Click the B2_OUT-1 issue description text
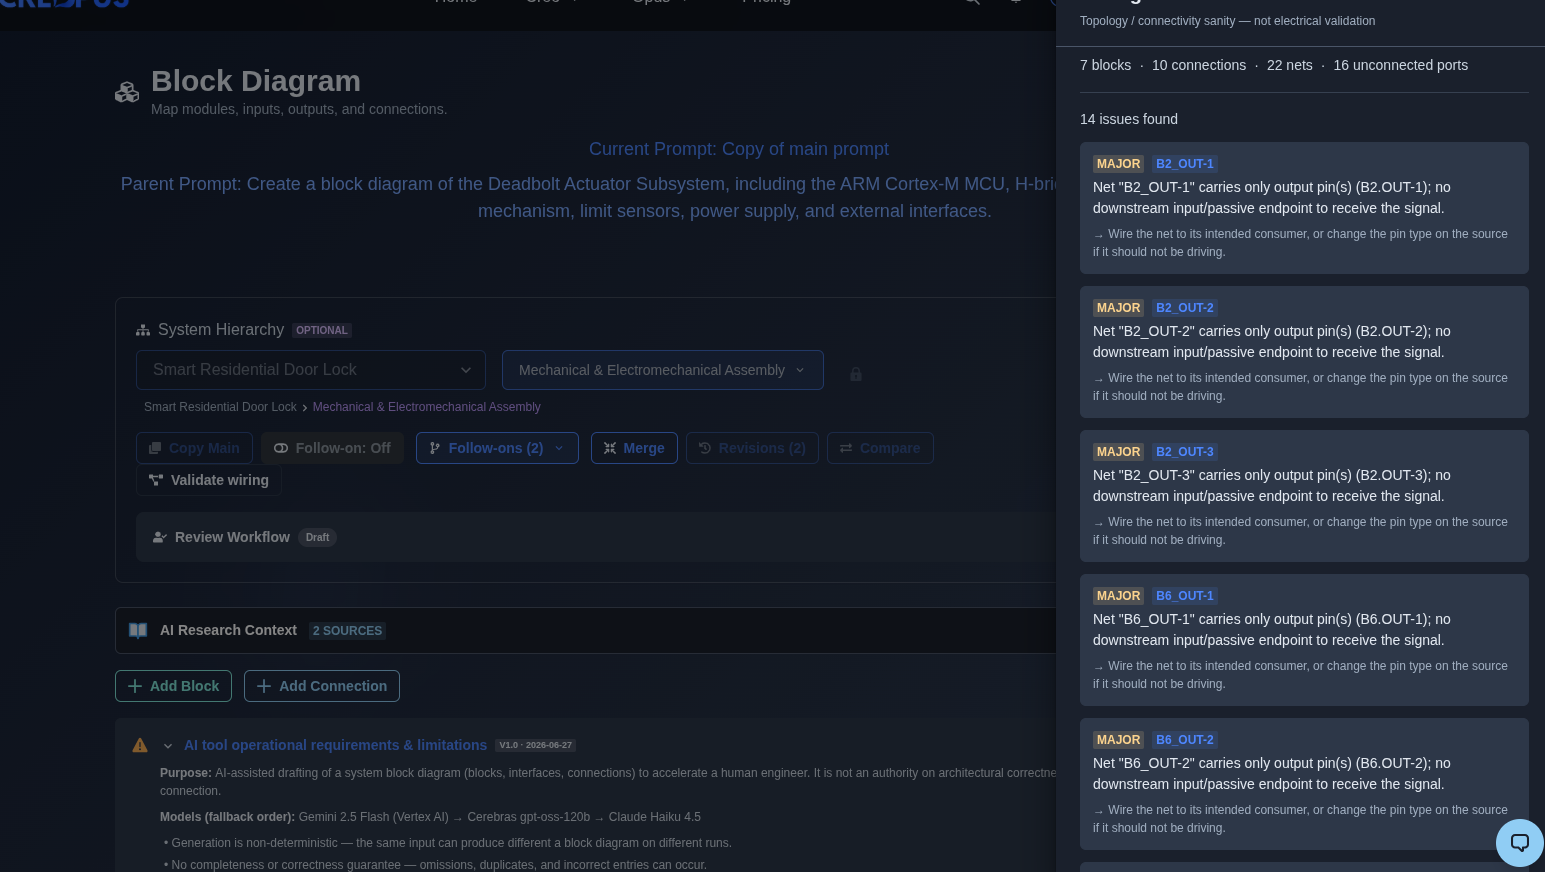 (1272, 198)
